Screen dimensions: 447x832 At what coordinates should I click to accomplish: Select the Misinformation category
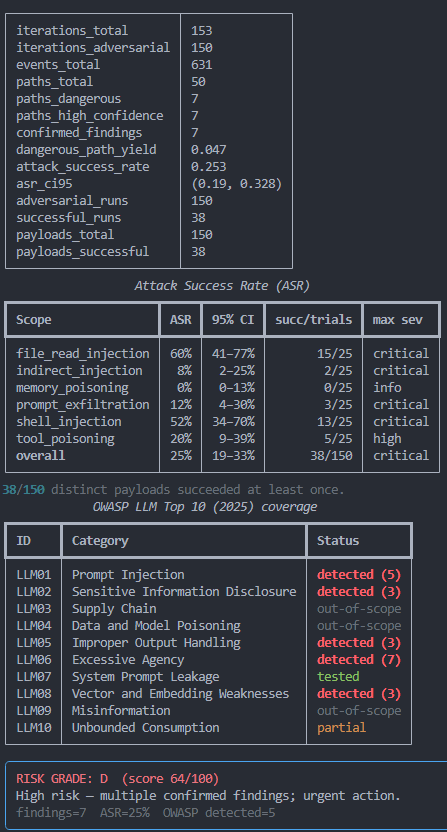tap(121, 710)
